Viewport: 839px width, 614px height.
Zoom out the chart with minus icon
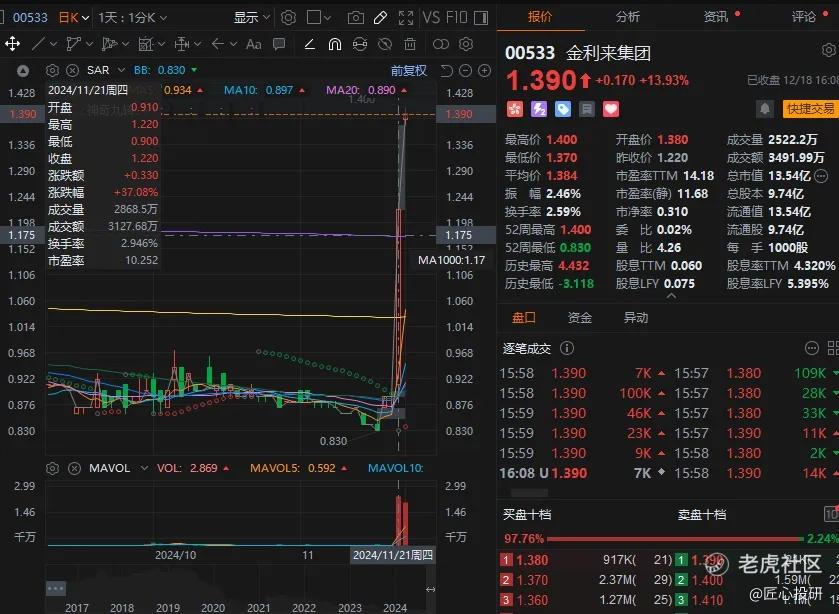coord(466,71)
